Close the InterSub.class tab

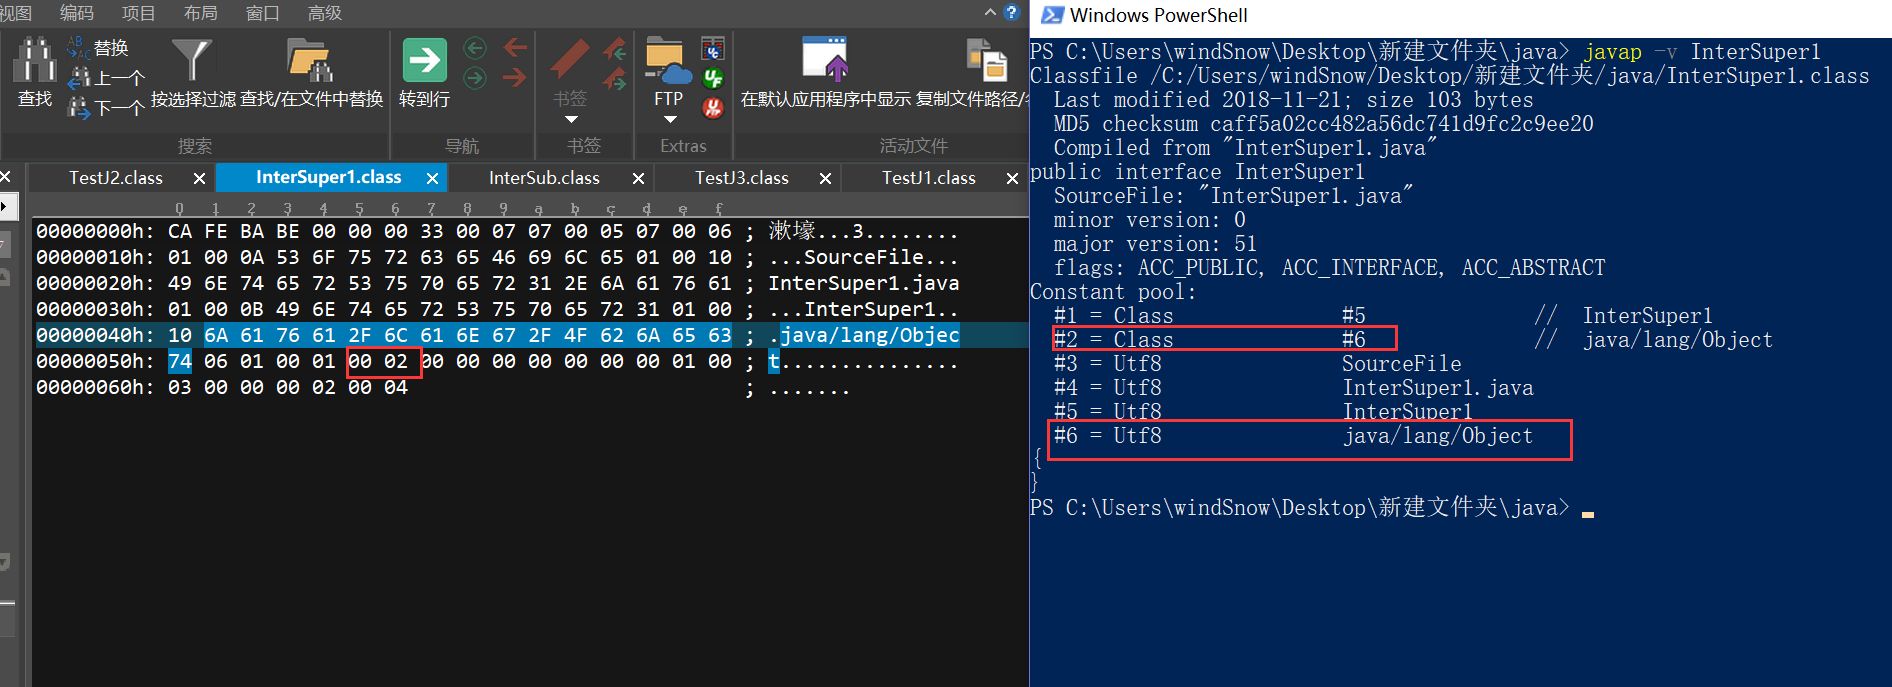coord(638,178)
